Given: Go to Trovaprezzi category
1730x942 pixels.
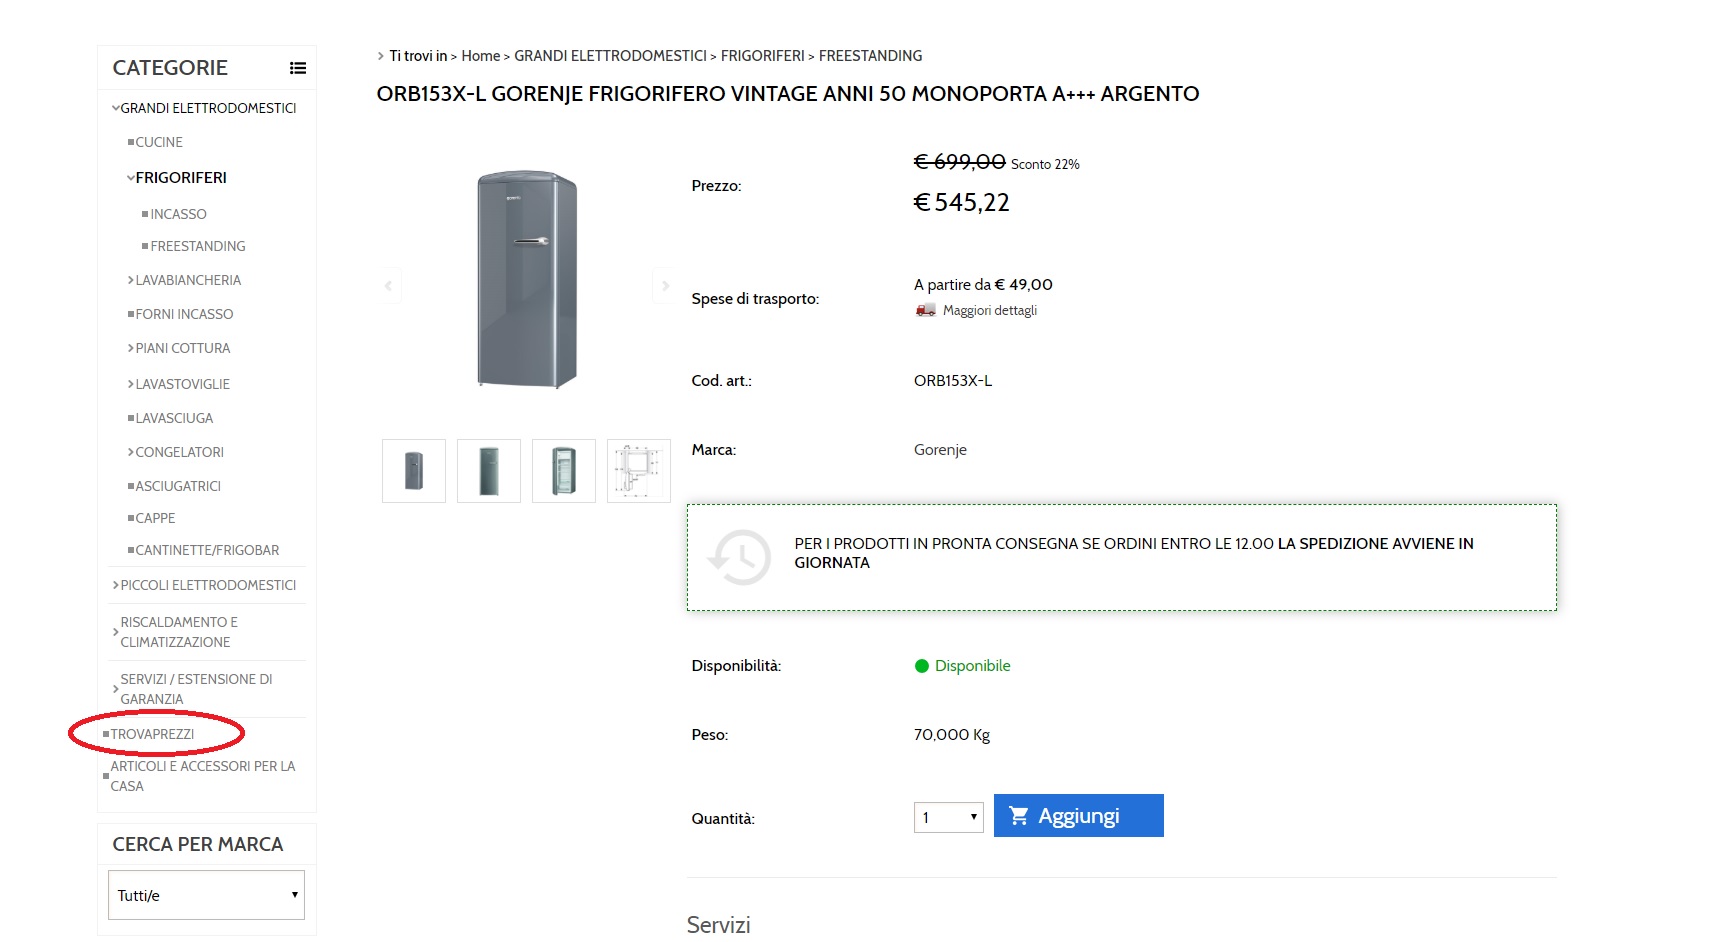Looking at the screenshot, I should click(x=152, y=734).
